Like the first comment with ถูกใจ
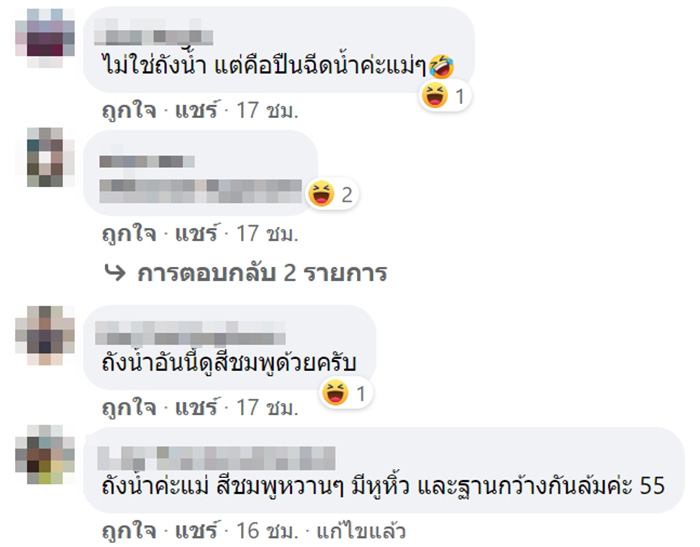The width and height of the screenshot is (700, 547). click(129, 109)
